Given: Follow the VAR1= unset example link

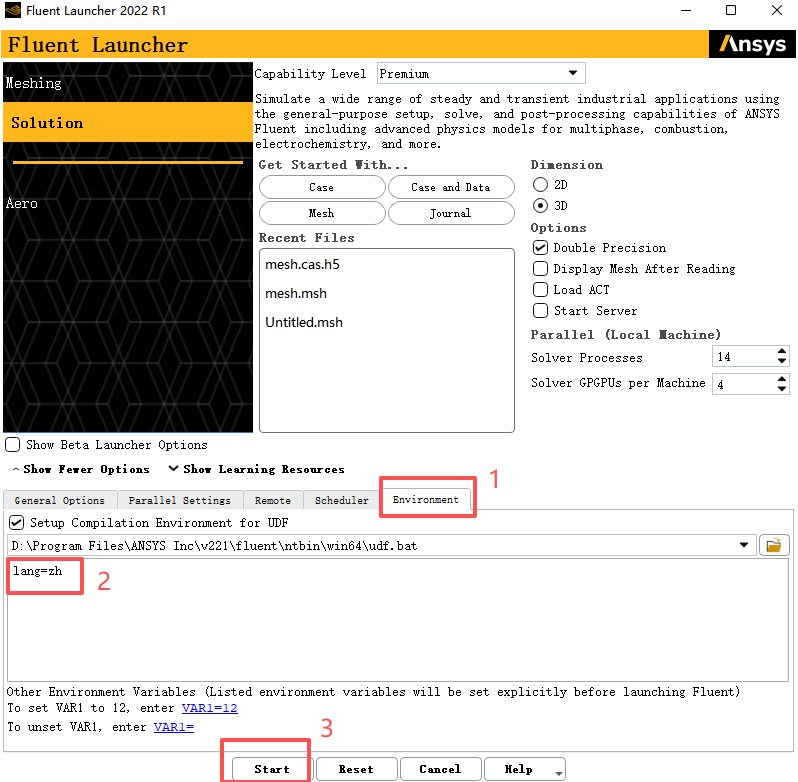Looking at the screenshot, I should (x=174, y=727).
